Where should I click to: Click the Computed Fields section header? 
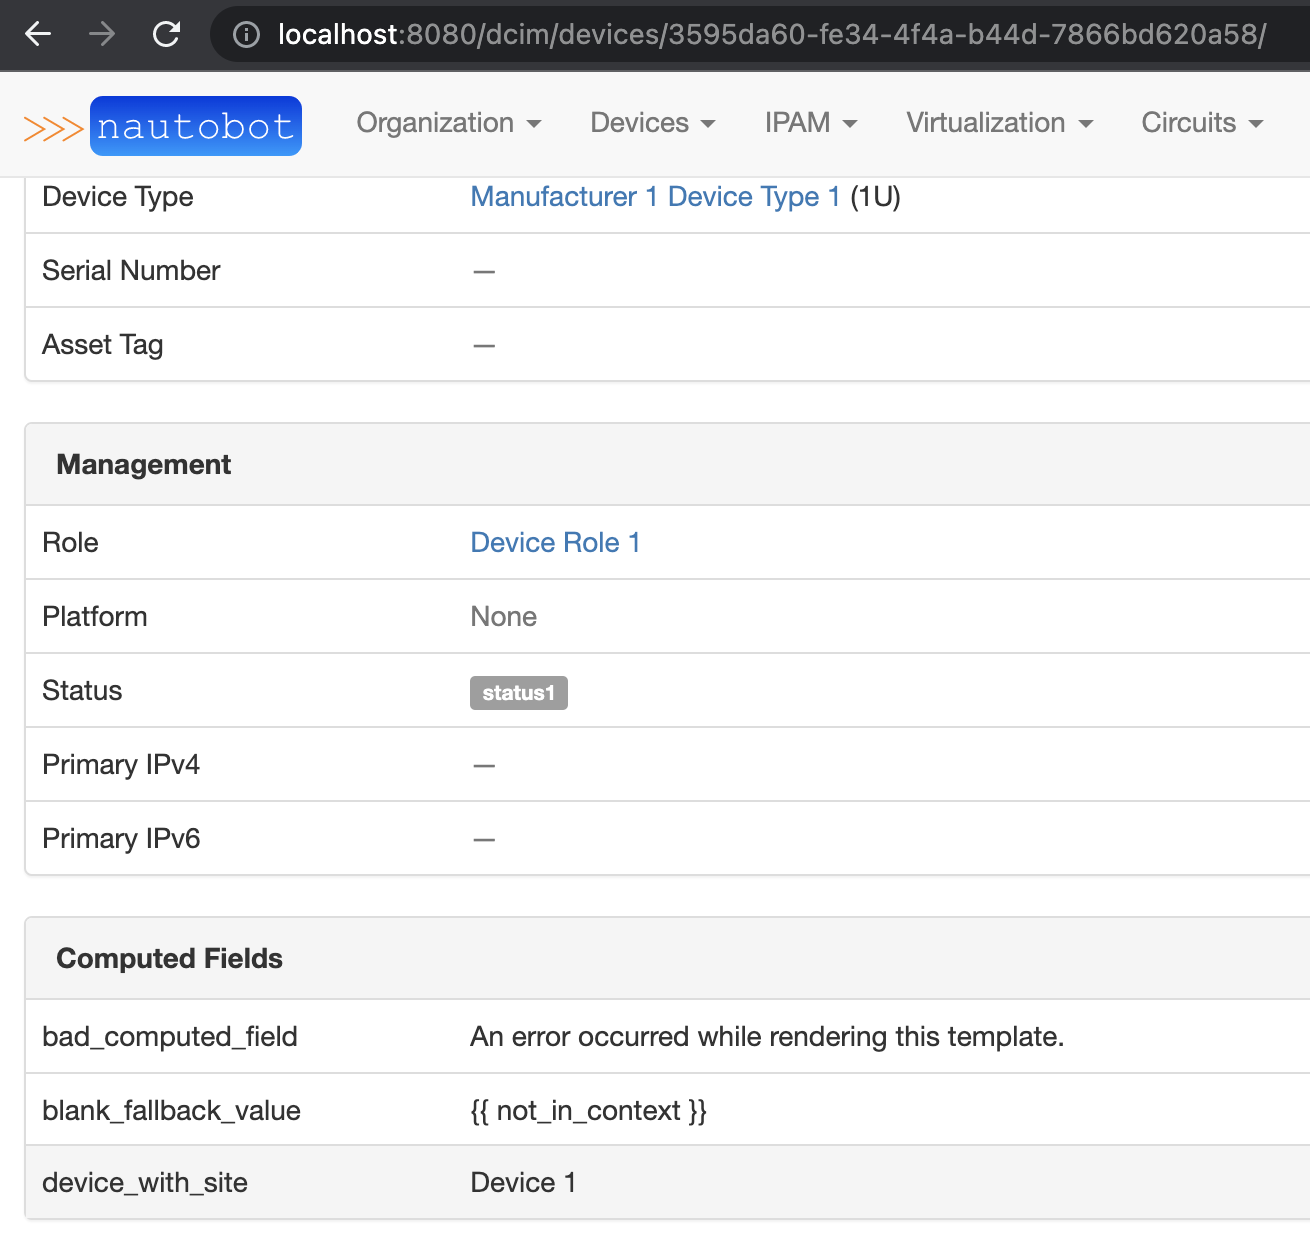tap(169, 958)
